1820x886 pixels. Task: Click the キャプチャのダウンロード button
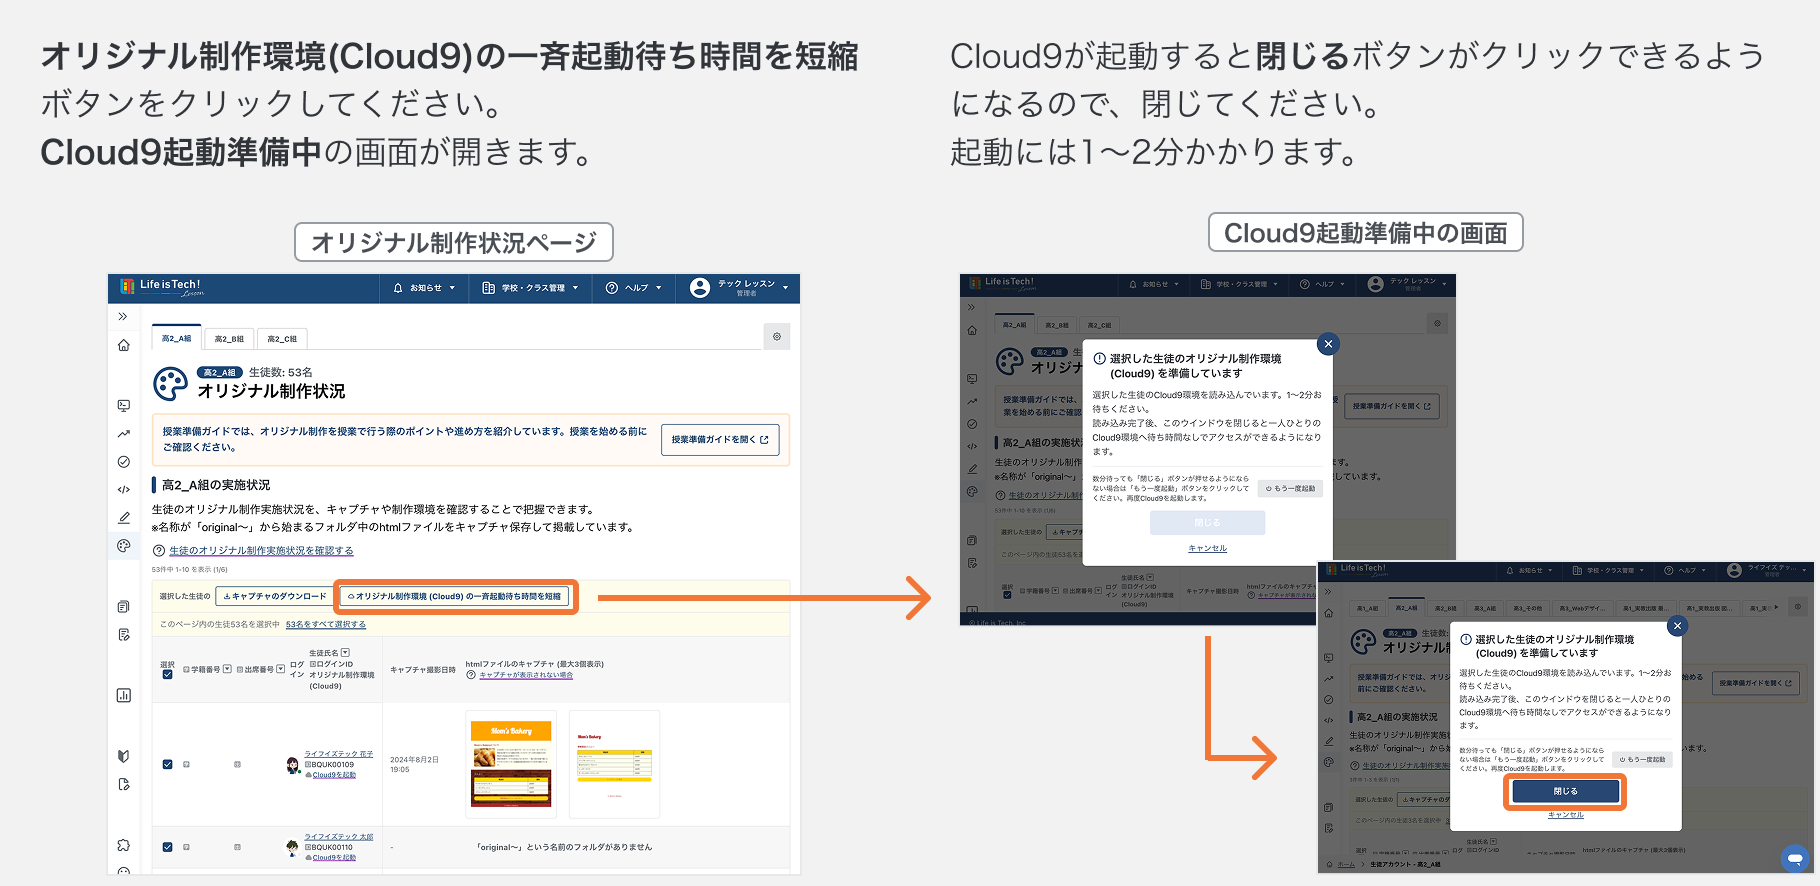(274, 596)
